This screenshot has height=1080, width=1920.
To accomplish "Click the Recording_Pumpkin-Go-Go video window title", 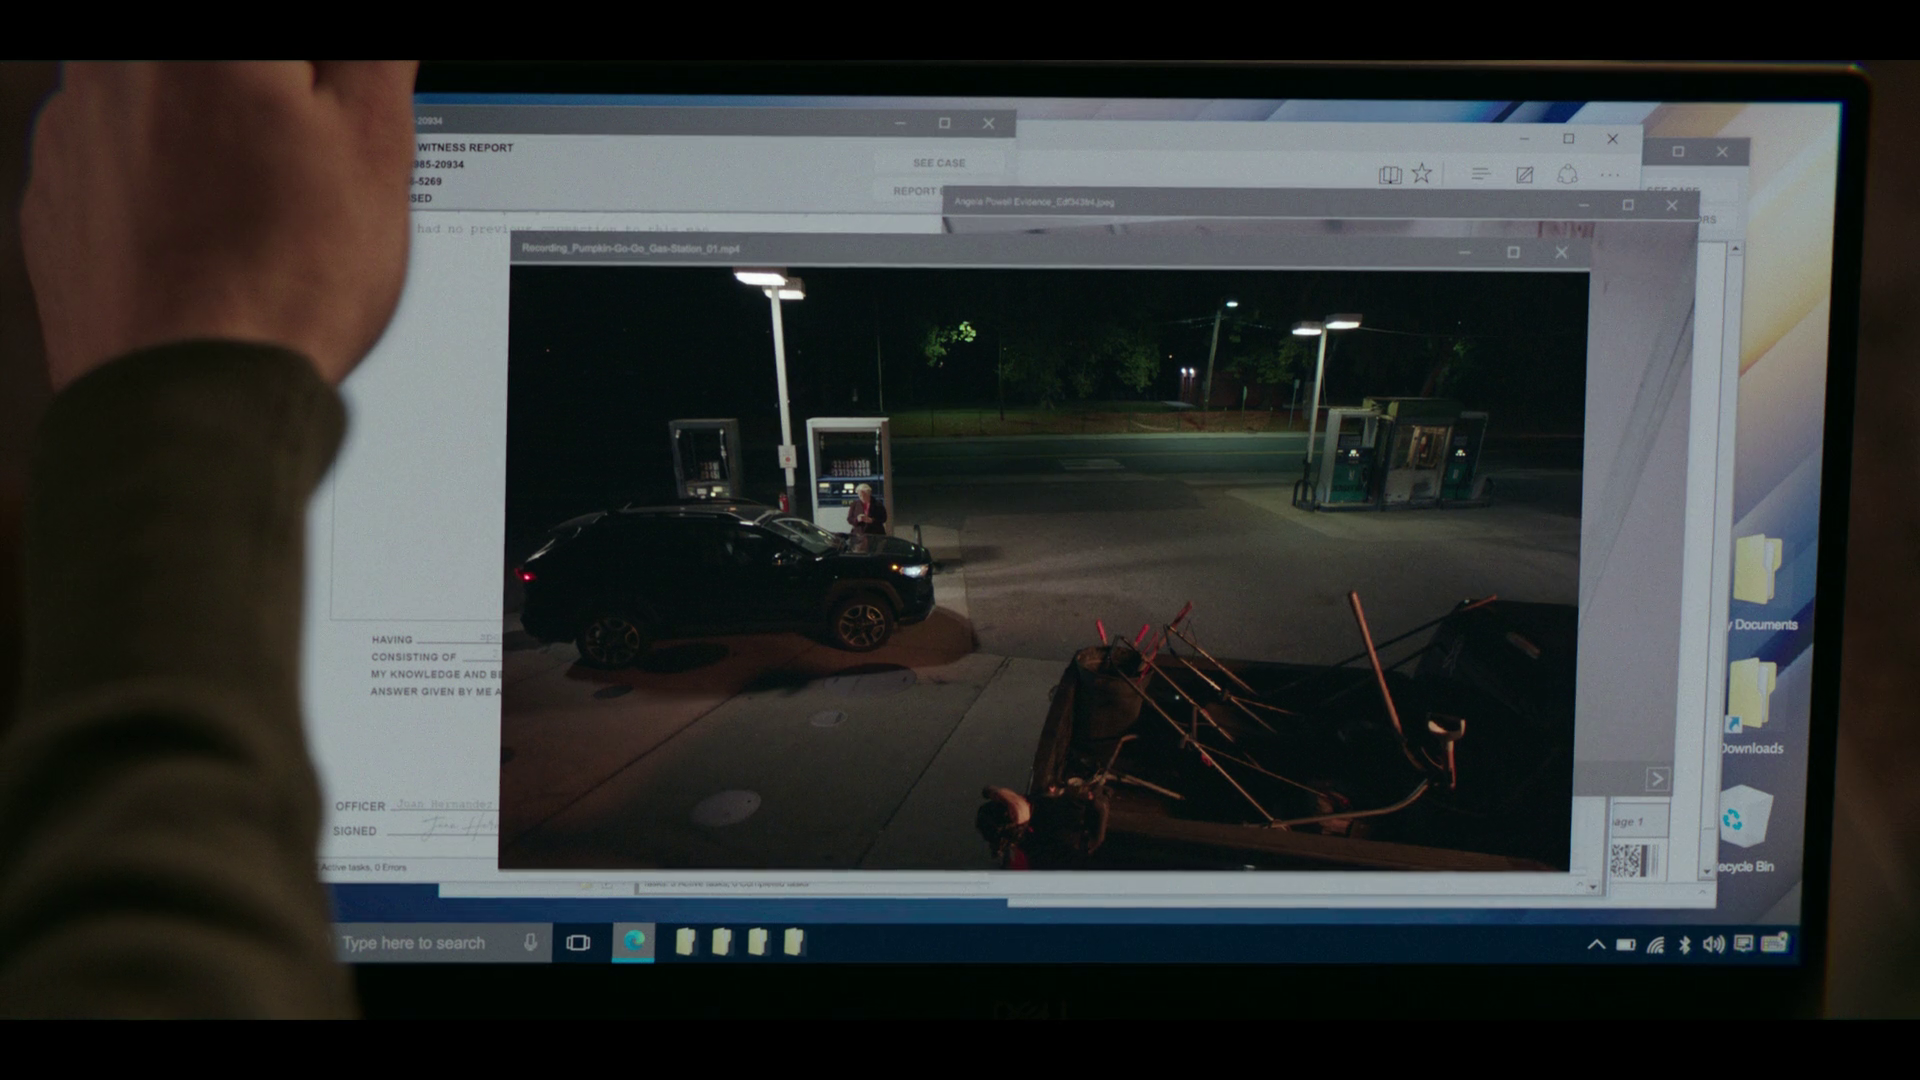I will pyautogui.click(x=631, y=248).
